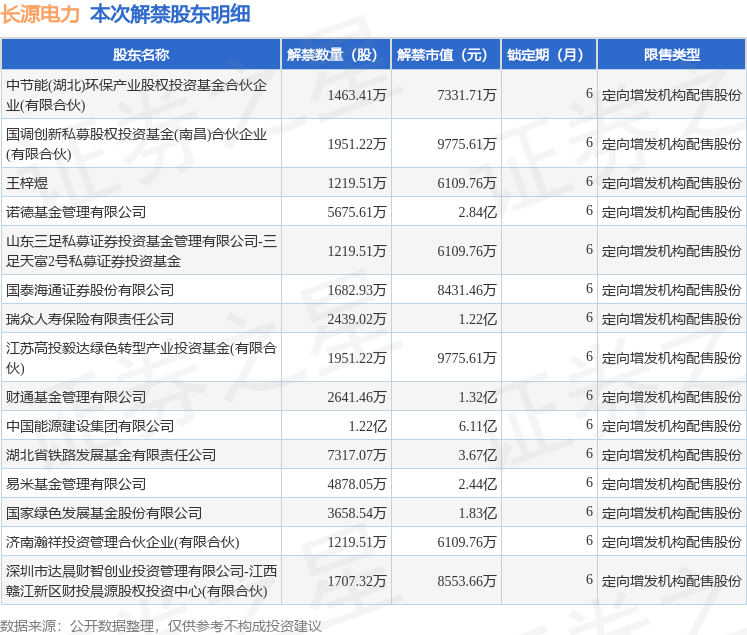Click lock period 6 in 诺德基金 row

[x=589, y=210]
